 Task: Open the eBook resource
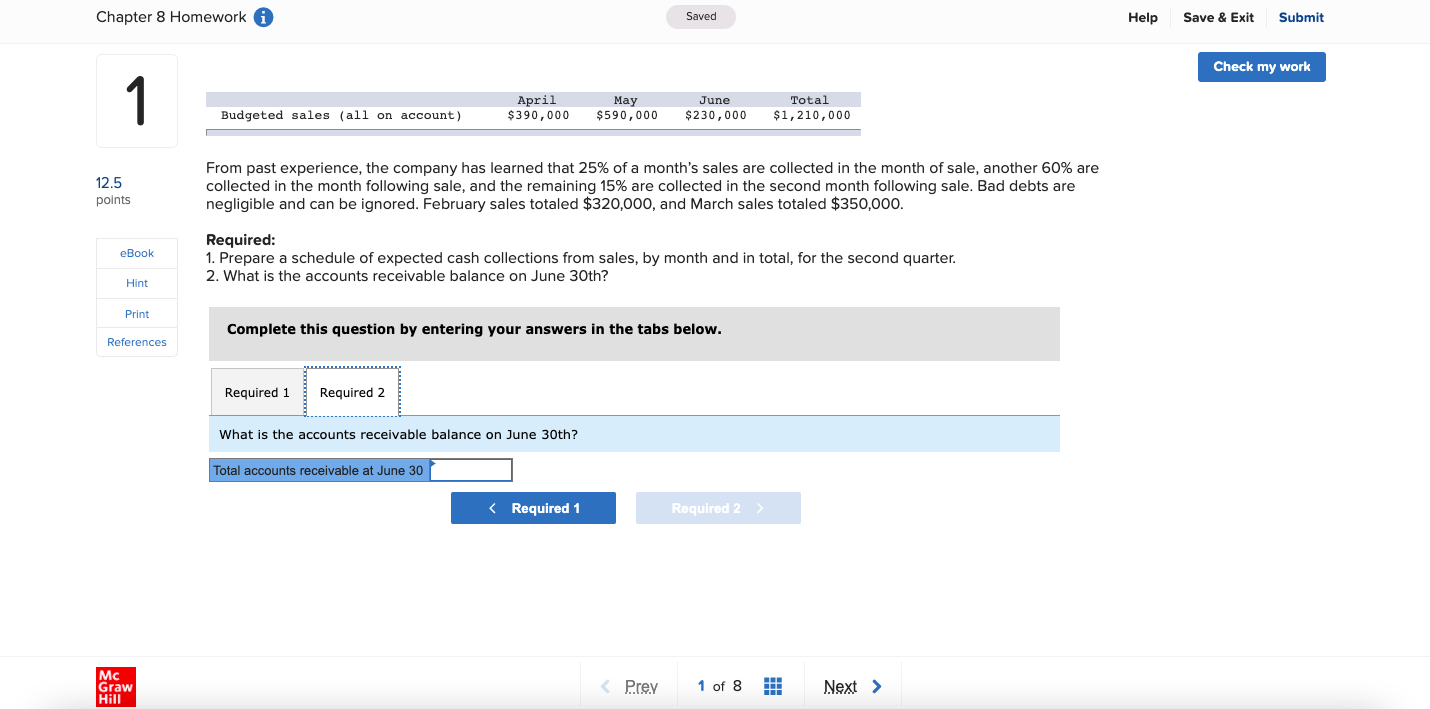(137, 253)
